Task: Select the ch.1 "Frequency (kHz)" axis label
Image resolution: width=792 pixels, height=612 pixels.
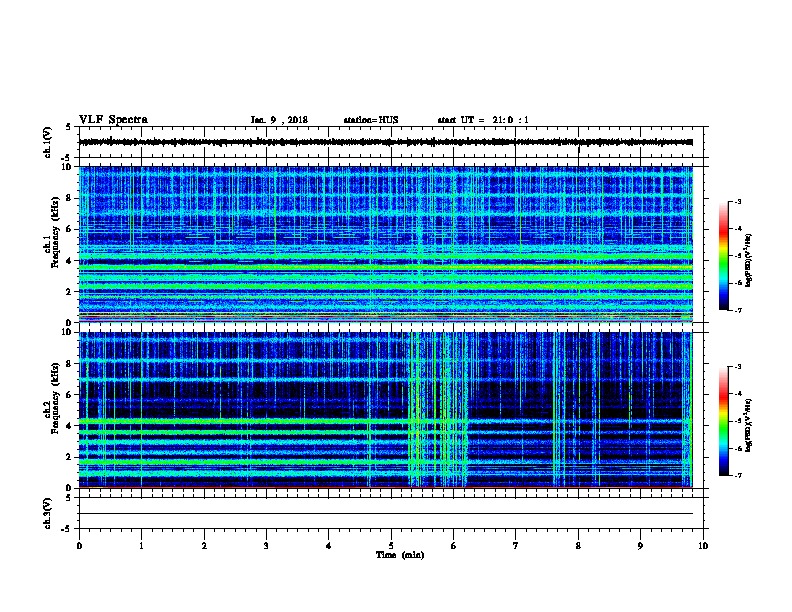Action: tap(55, 233)
